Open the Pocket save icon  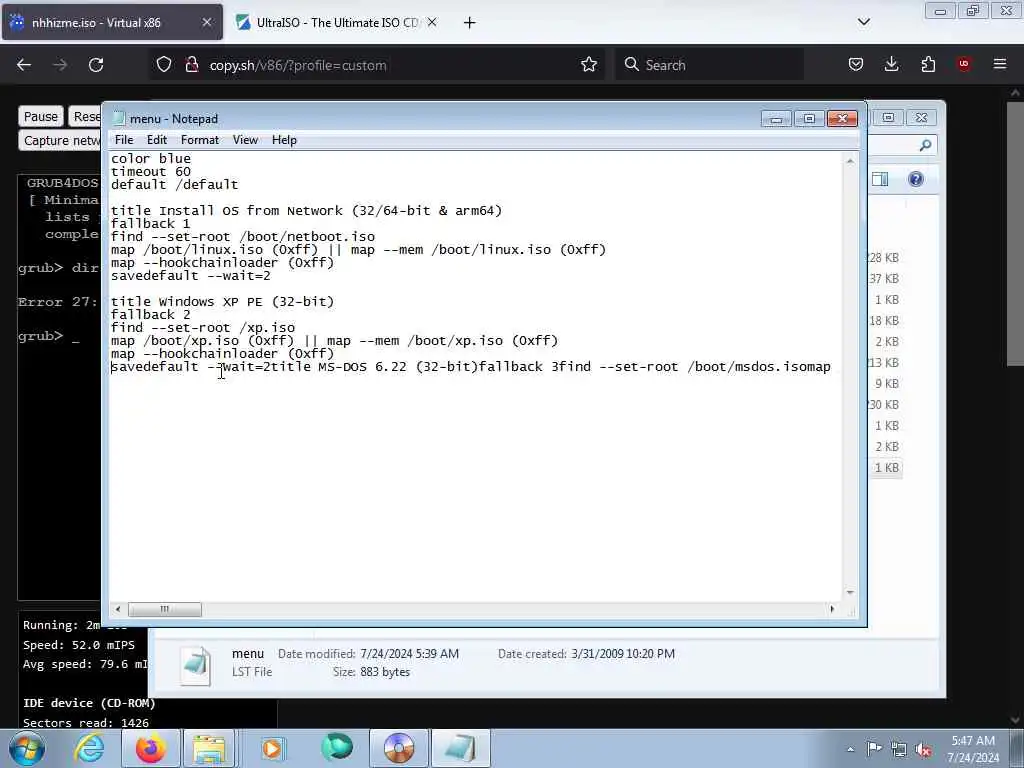tap(856, 64)
